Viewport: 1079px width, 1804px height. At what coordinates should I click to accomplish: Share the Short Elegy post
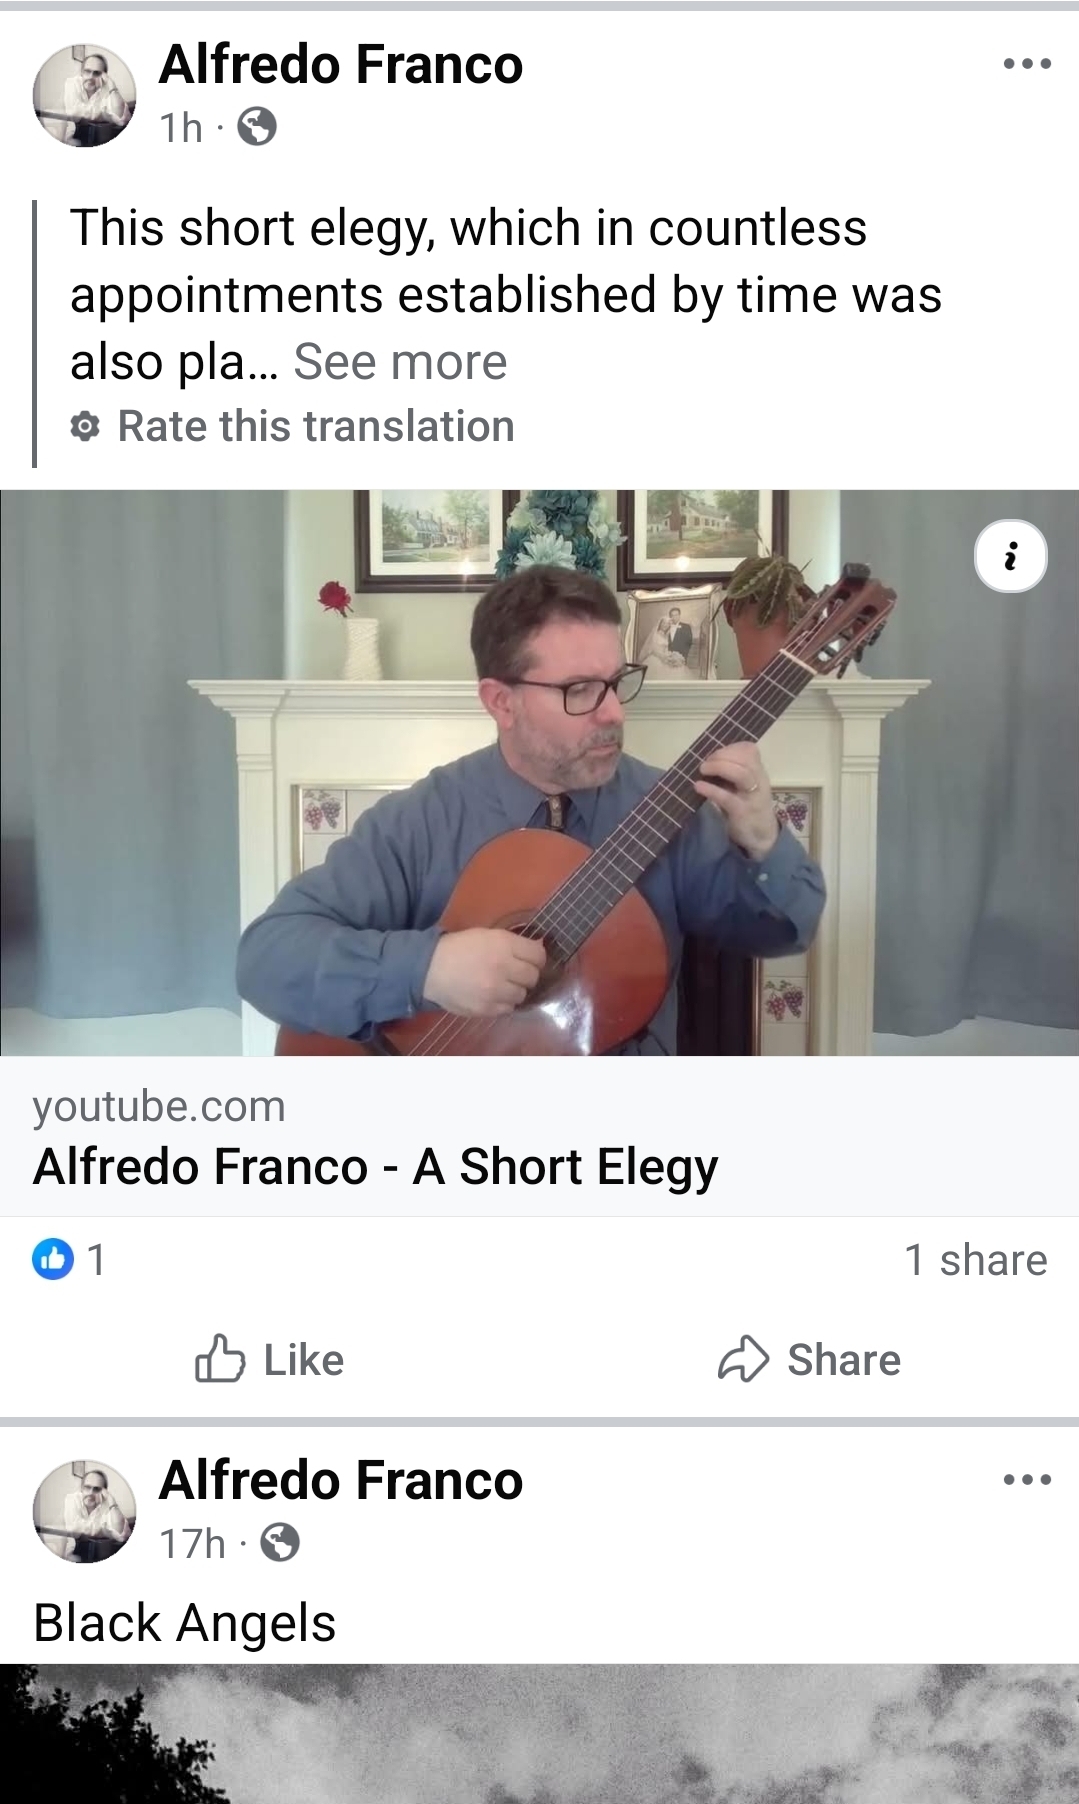click(x=809, y=1359)
